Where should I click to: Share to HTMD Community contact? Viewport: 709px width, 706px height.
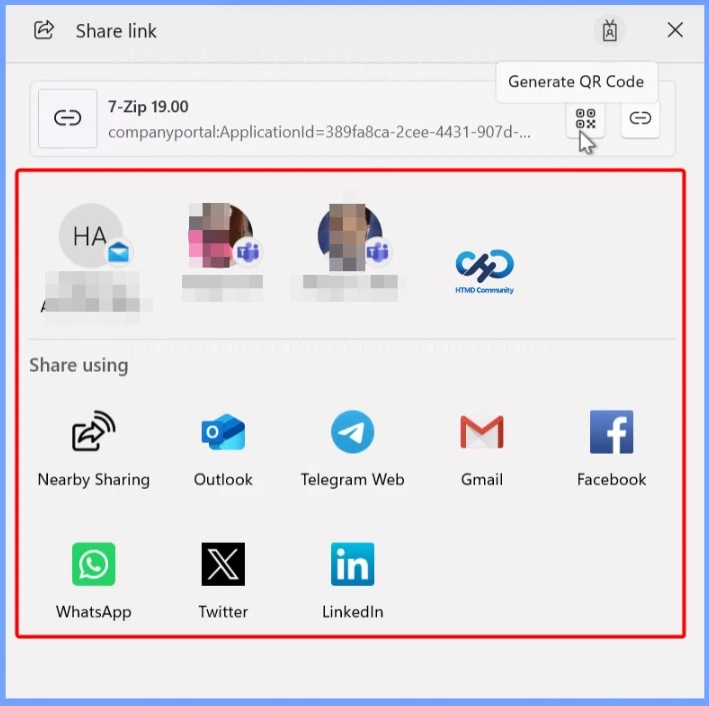(x=484, y=271)
